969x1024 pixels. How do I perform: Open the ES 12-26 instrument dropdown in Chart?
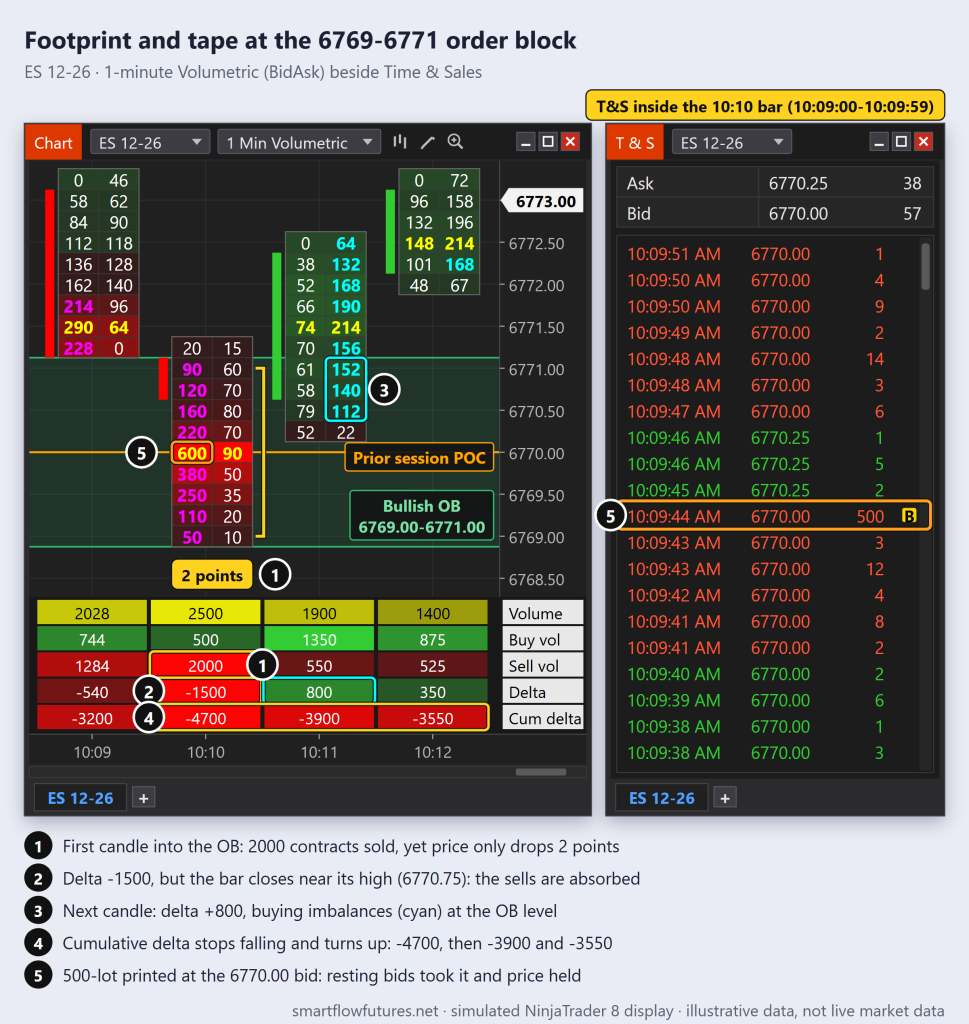tap(150, 142)
